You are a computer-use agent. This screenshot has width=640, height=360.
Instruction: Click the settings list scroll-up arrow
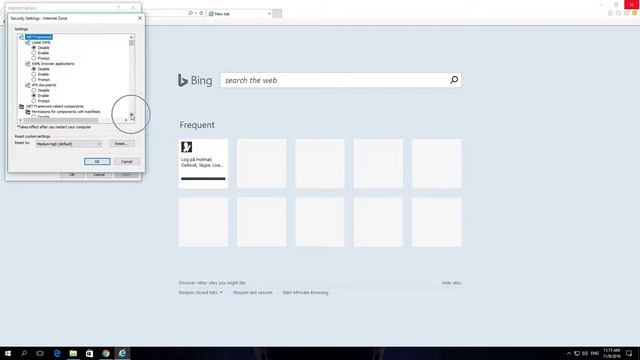[131, 37]
